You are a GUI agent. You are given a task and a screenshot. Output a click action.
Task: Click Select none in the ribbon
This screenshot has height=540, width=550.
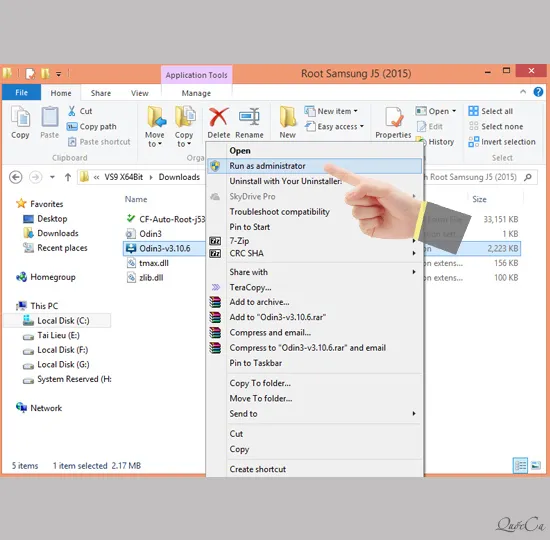[496, 126]
